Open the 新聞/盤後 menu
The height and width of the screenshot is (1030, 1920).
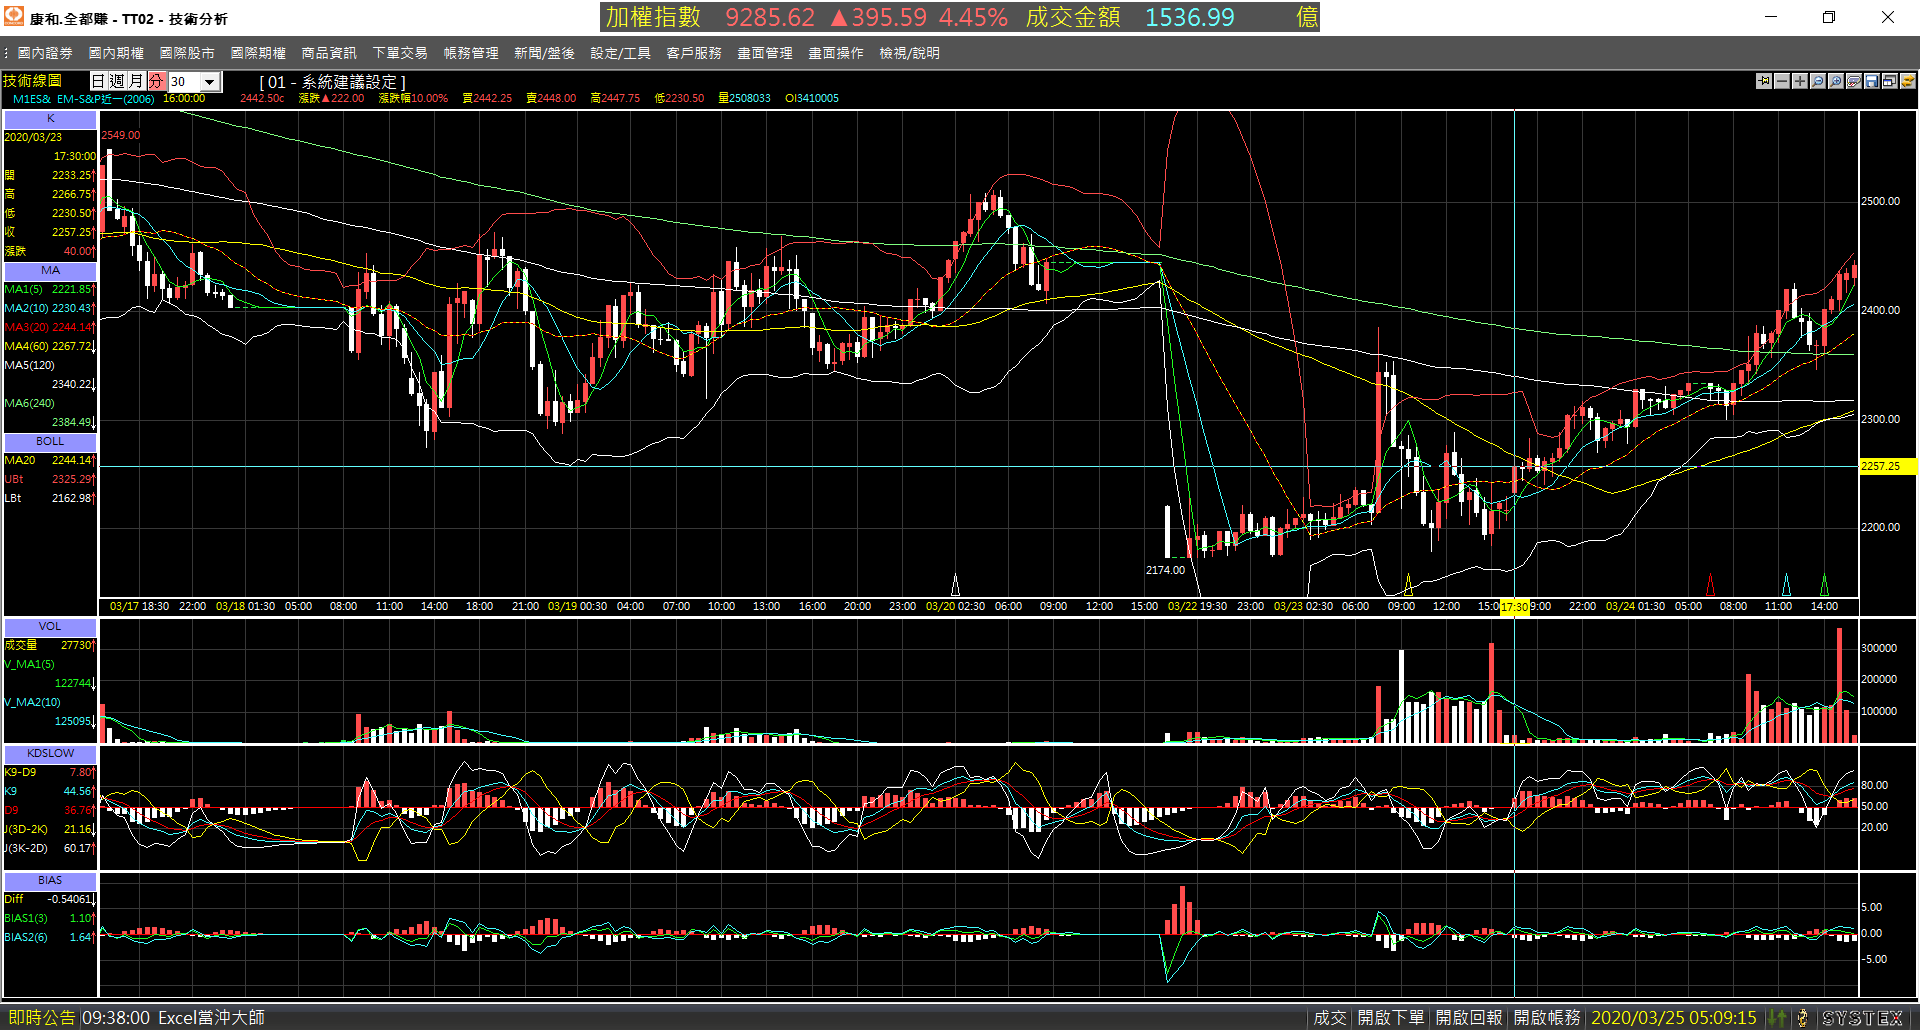click(x=544, y=53)
